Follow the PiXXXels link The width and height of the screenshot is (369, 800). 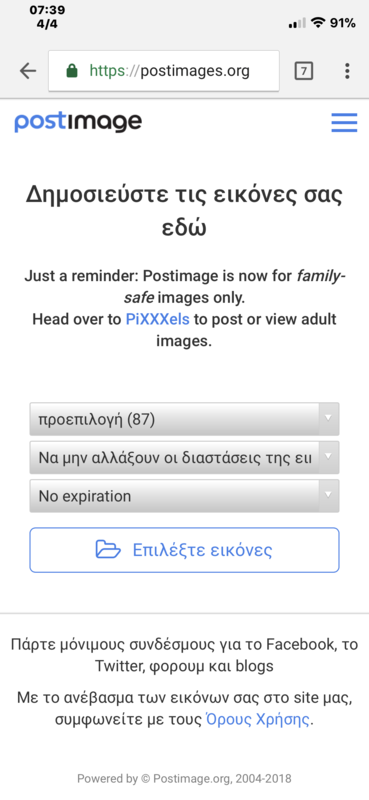(158, 319)
